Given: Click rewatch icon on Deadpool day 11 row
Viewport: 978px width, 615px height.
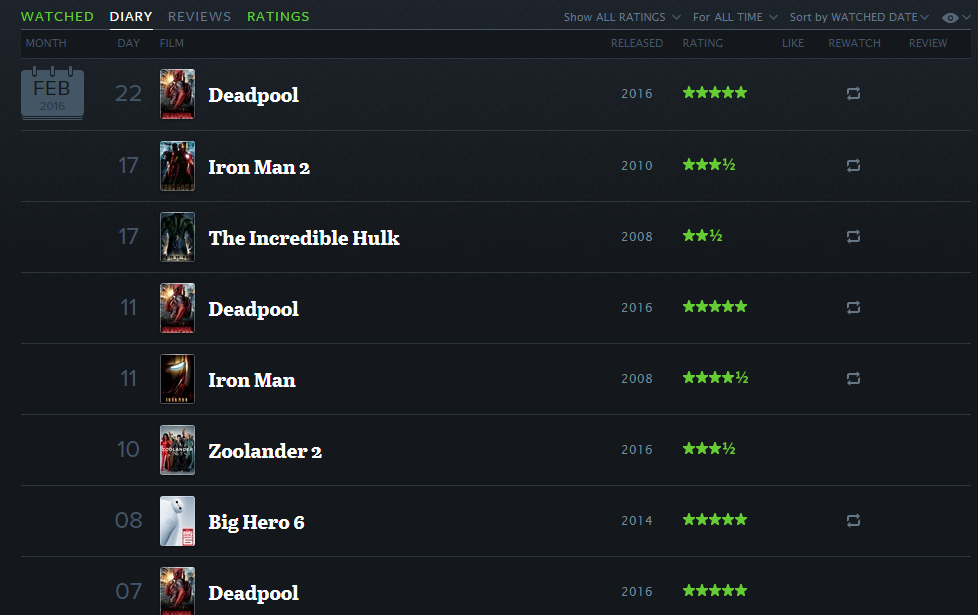Looking at the screenshot, I should [x=853, y=308].
